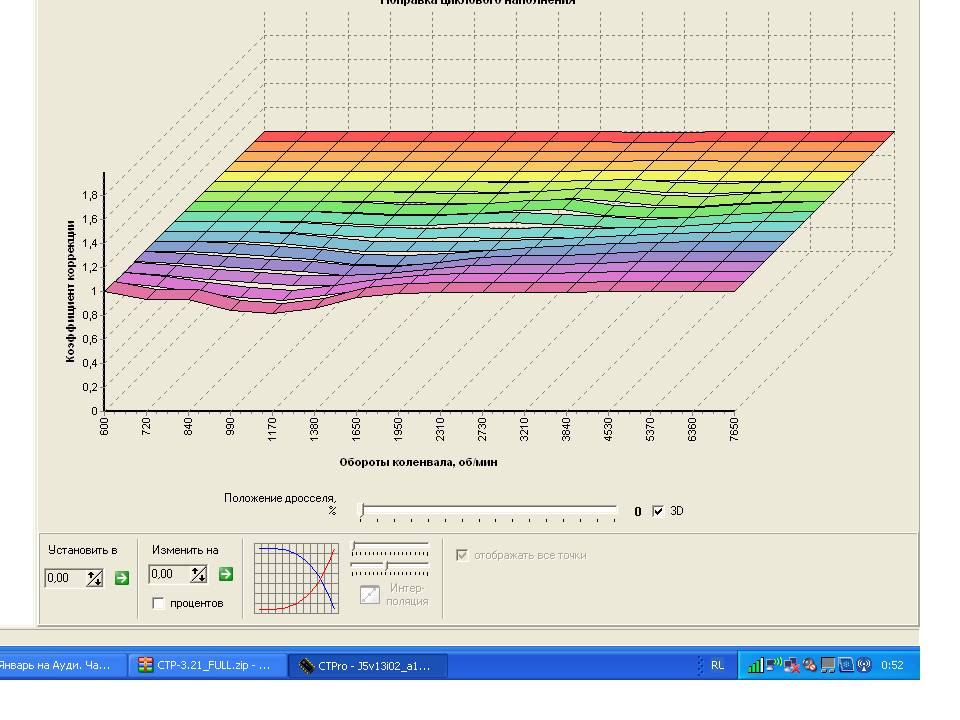Click the Установить в value stepper arrows

[x=94, y=578]
